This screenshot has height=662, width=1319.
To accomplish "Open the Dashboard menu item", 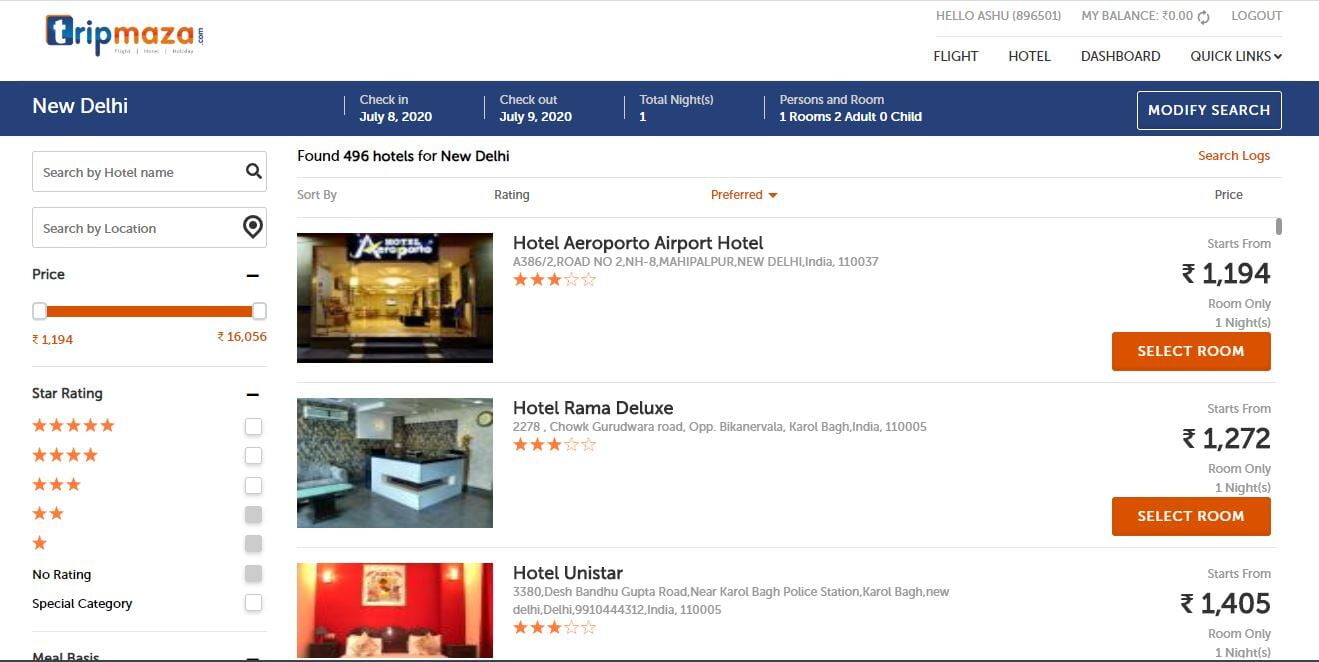I will [x=1120, y=56].
